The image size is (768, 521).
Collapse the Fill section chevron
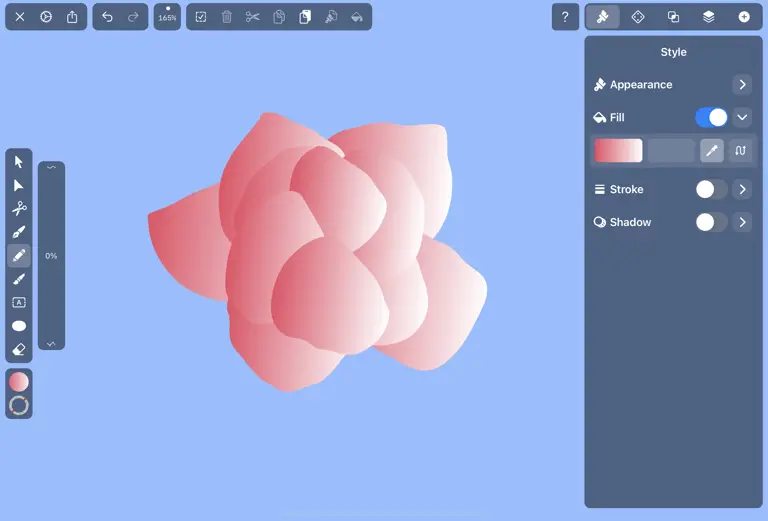coord(743,118)
